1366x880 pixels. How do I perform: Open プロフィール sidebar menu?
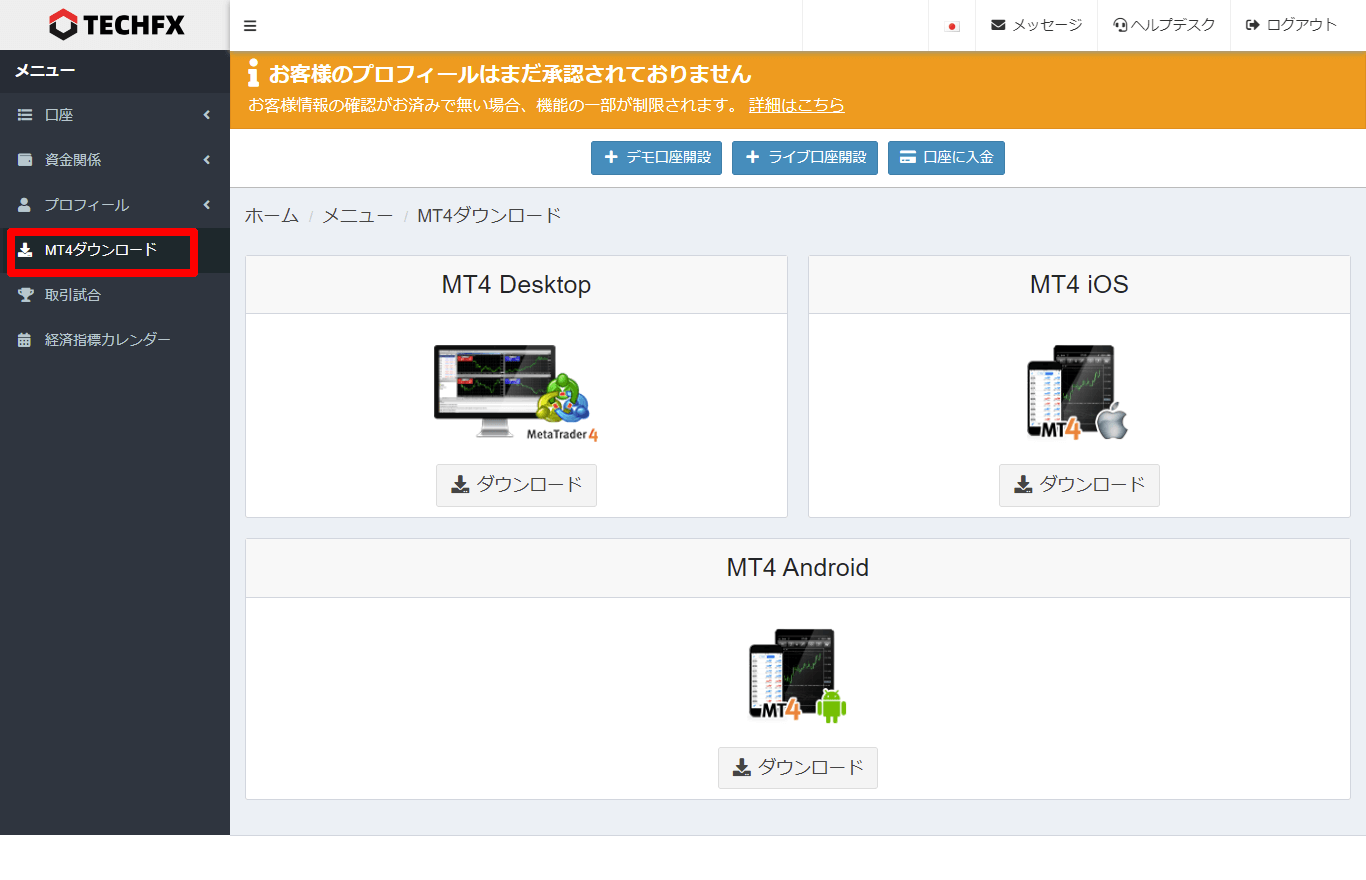tap(115, 205)
